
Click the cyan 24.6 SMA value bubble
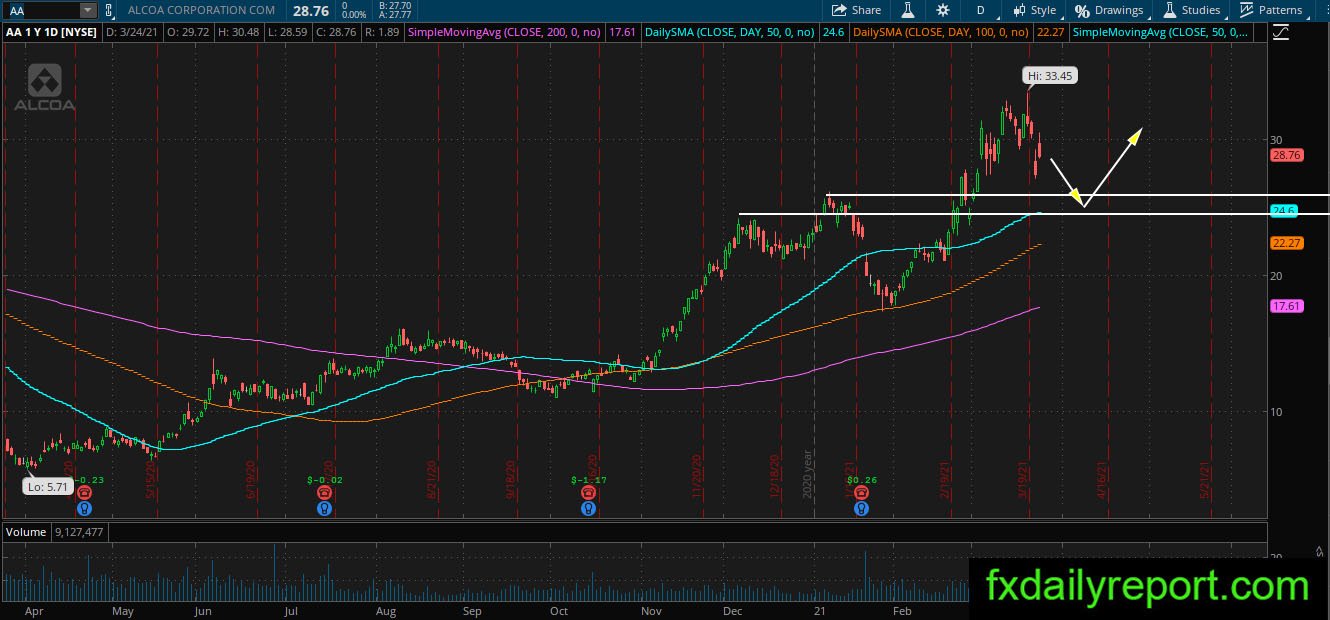pos(1283,211)
